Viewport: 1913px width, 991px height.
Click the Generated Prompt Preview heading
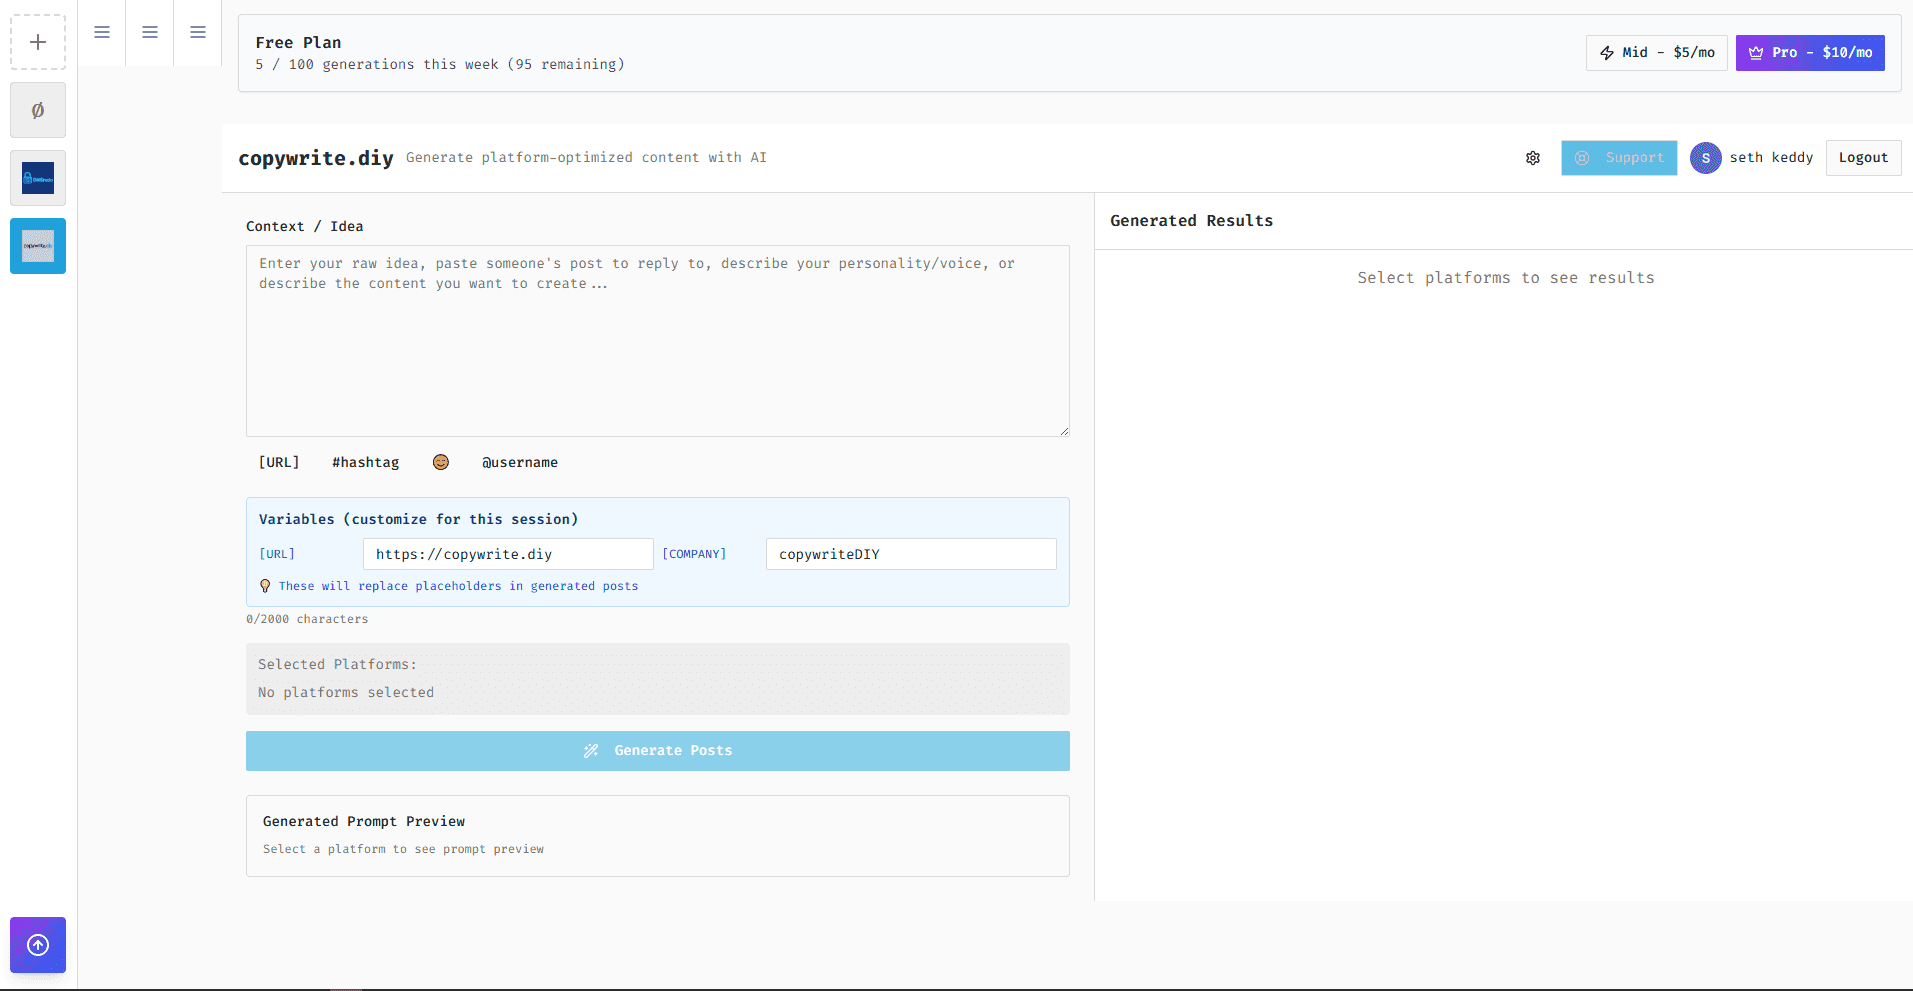pyautogui.click(x=364, y=821)
